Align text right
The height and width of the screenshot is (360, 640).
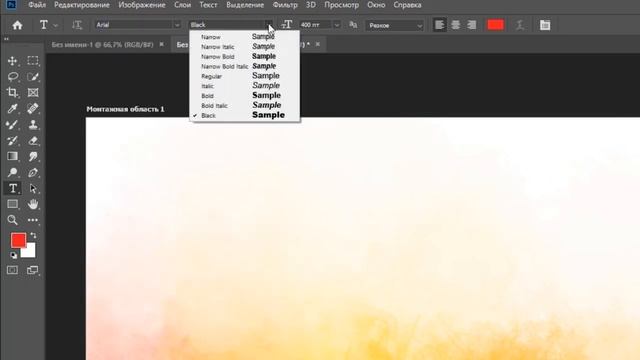[x=471, y=25]
